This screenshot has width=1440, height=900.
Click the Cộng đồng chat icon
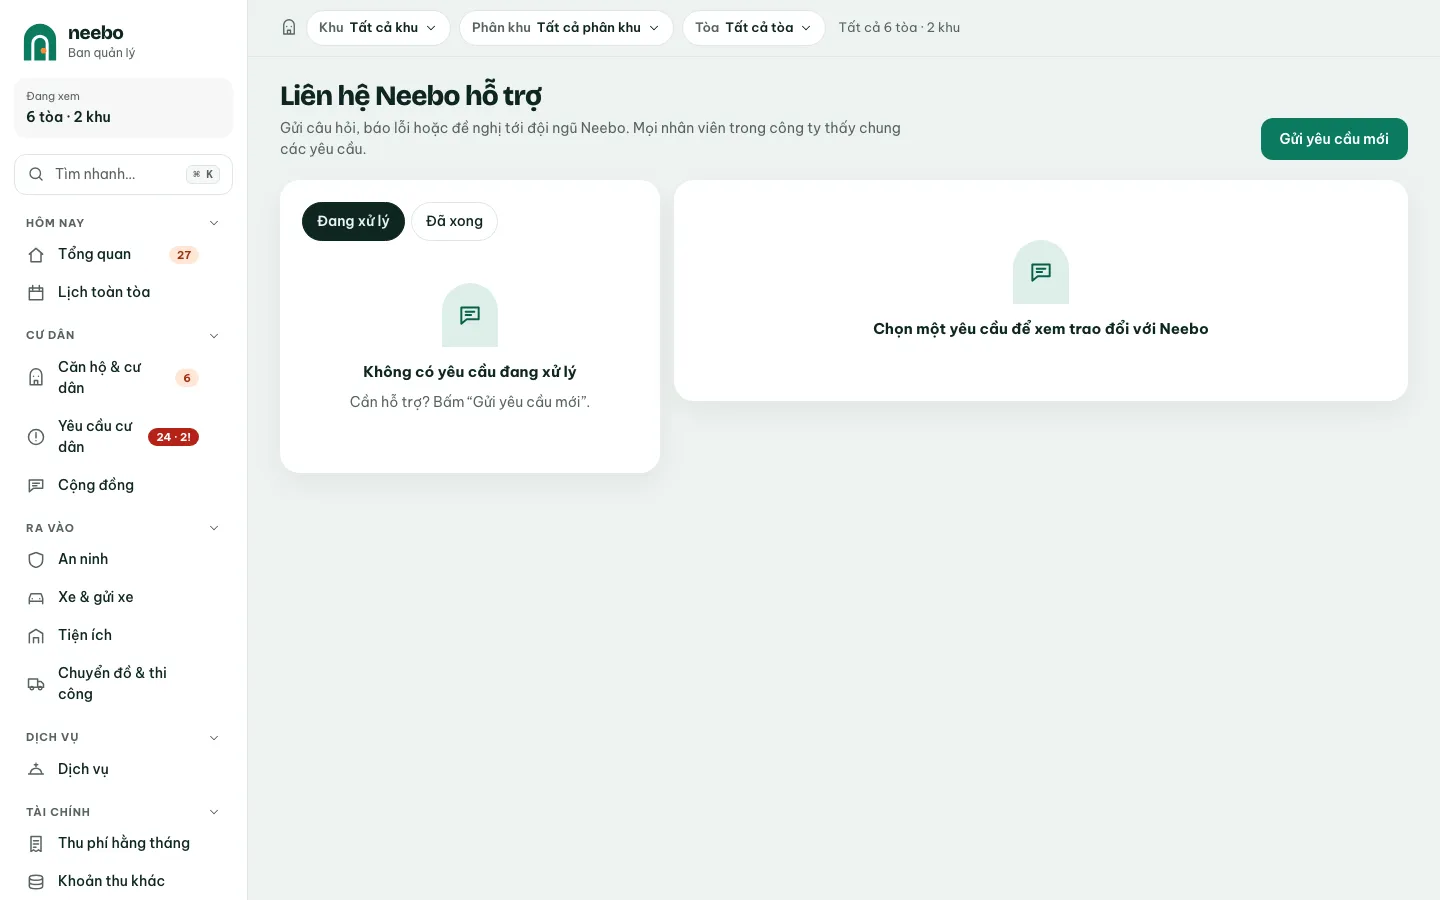[x=36, y=486]
